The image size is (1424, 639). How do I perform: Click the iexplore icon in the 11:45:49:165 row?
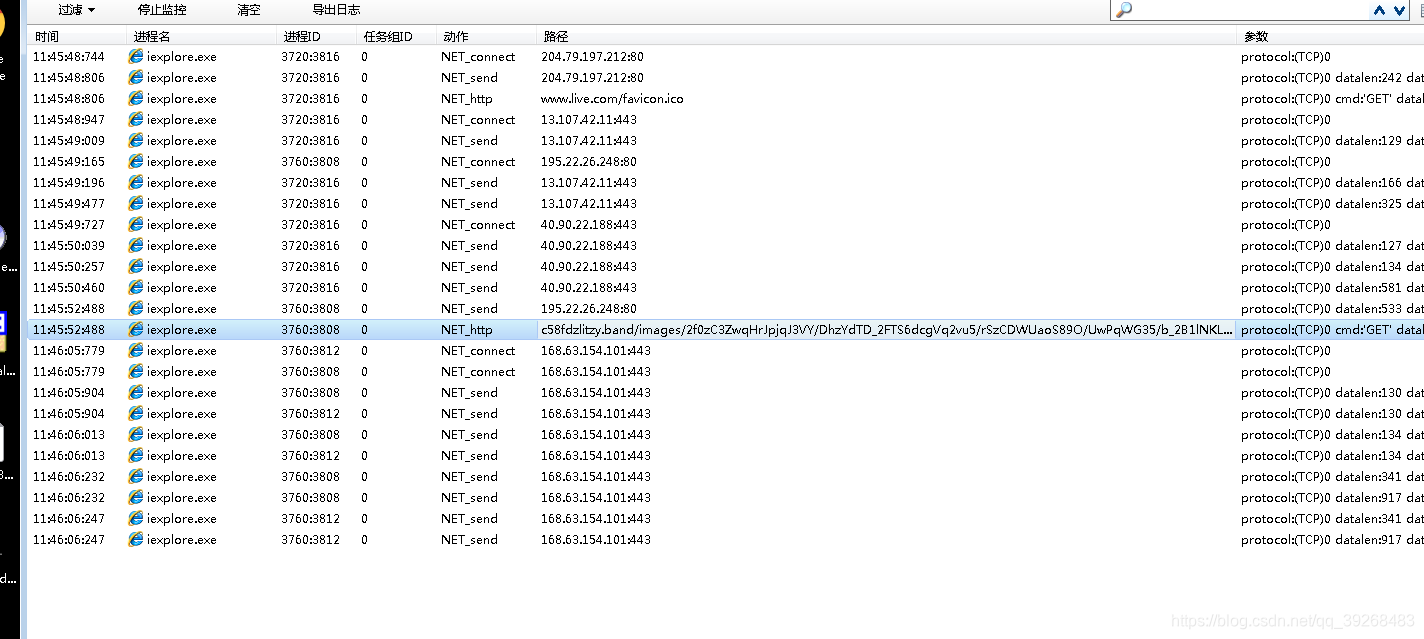136,161
